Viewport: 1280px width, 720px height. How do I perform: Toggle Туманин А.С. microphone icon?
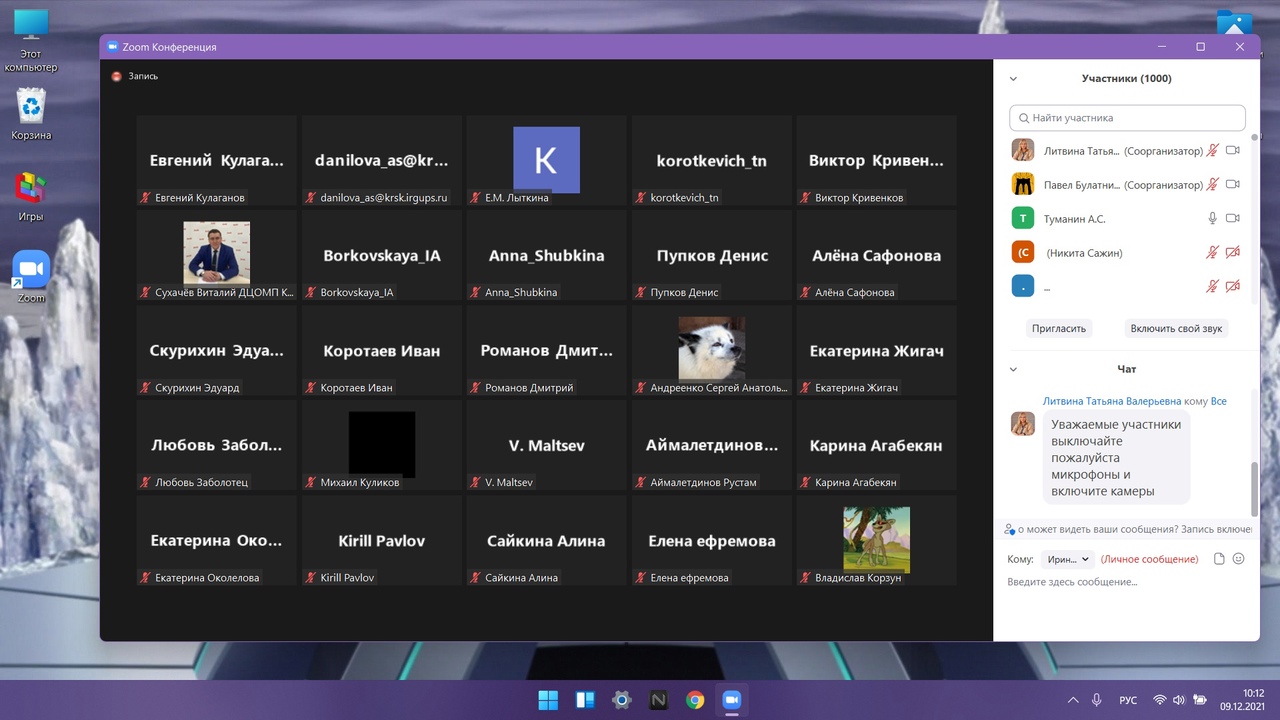pos(1212,218)
